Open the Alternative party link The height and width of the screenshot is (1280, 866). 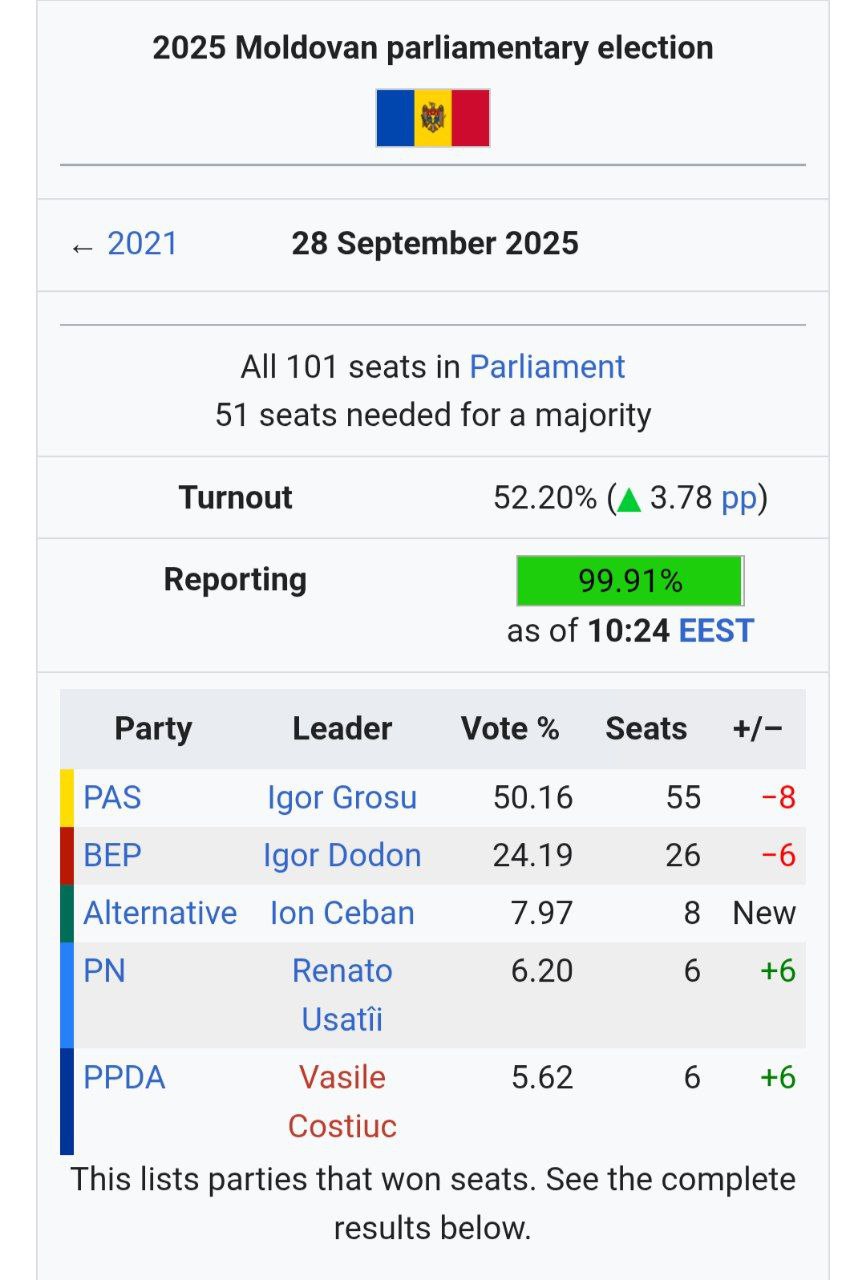(x=160, y=913)
